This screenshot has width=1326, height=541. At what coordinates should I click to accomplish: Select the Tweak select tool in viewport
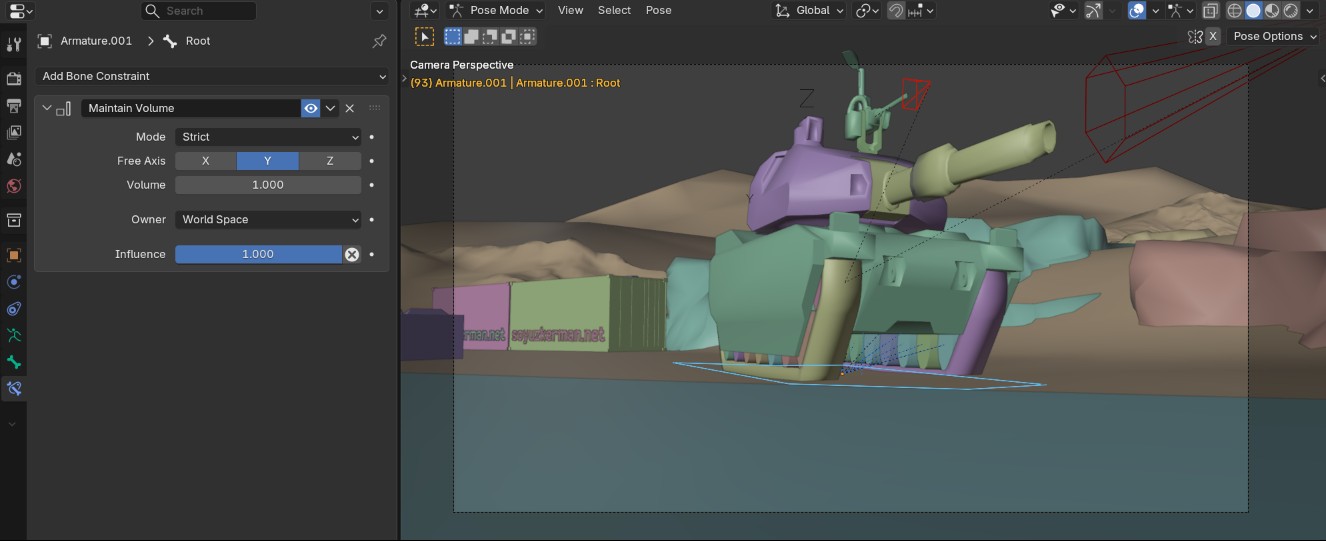click(x=425, y=36)
